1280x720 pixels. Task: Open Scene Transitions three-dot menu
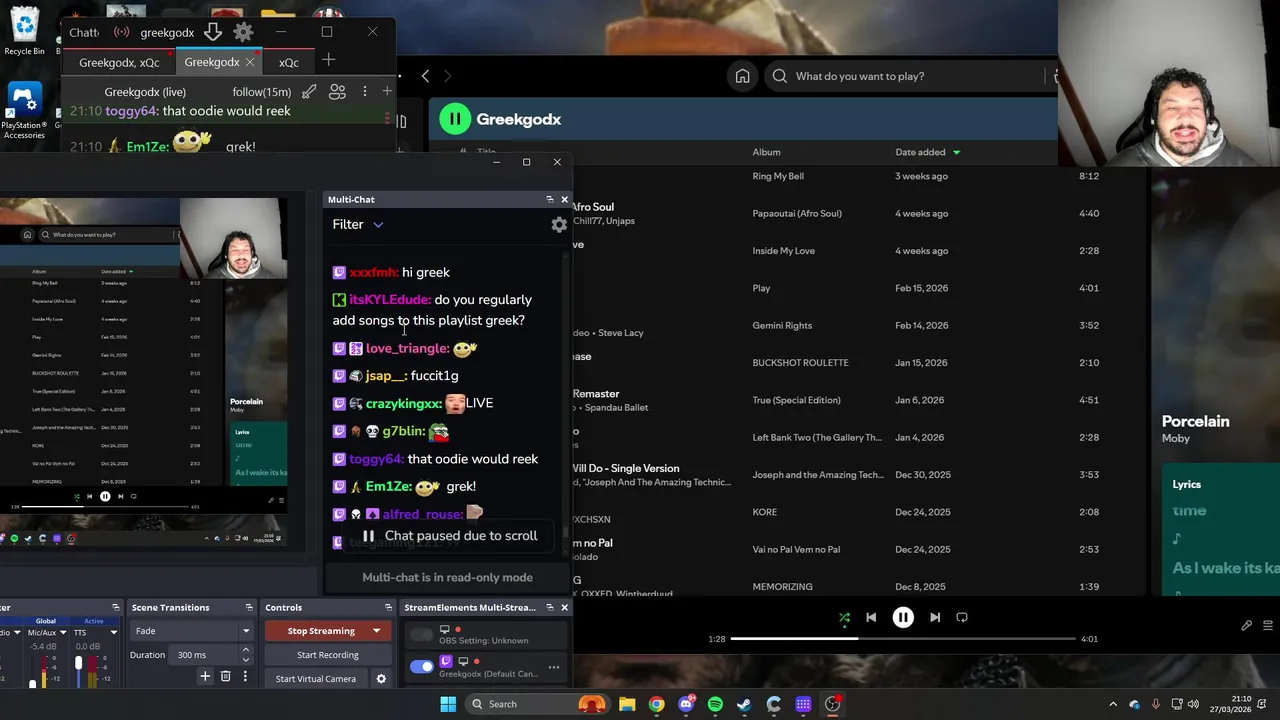point(245,677)
